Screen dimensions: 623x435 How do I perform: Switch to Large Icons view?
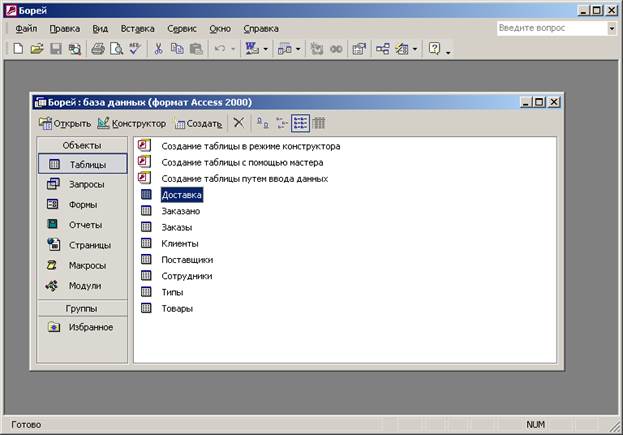coord(262,123)
